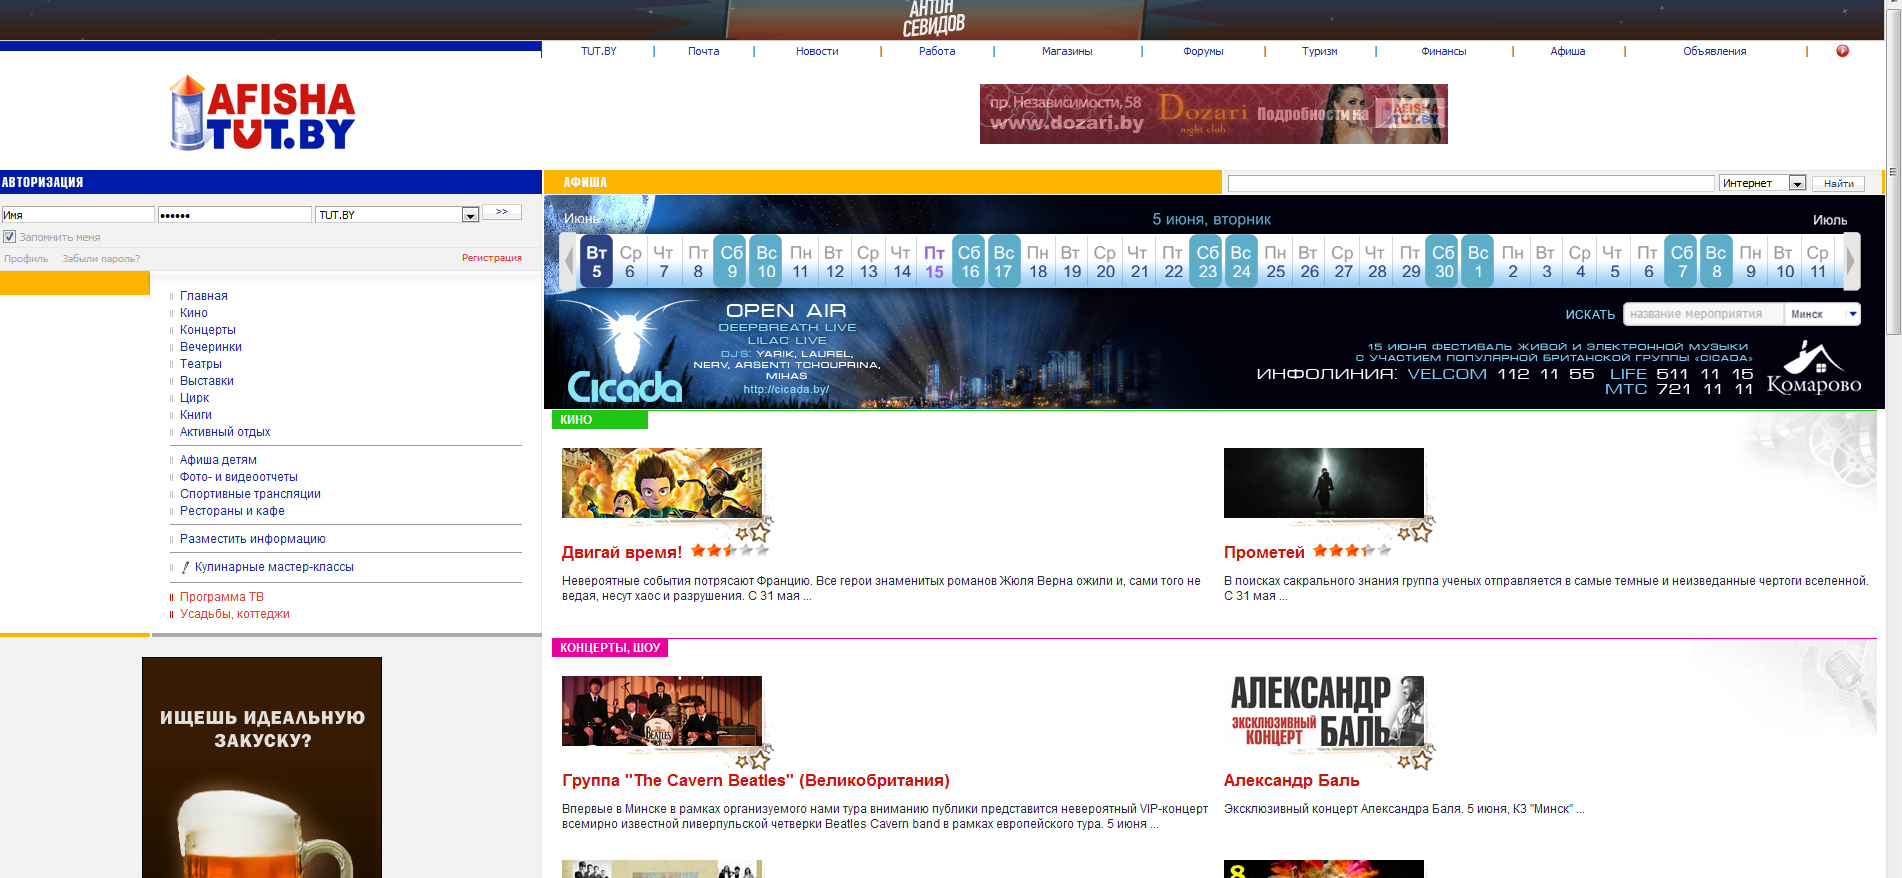Open Цирк in the sidebar menu
Screen dimensions: 1902x878
[195, 398]
